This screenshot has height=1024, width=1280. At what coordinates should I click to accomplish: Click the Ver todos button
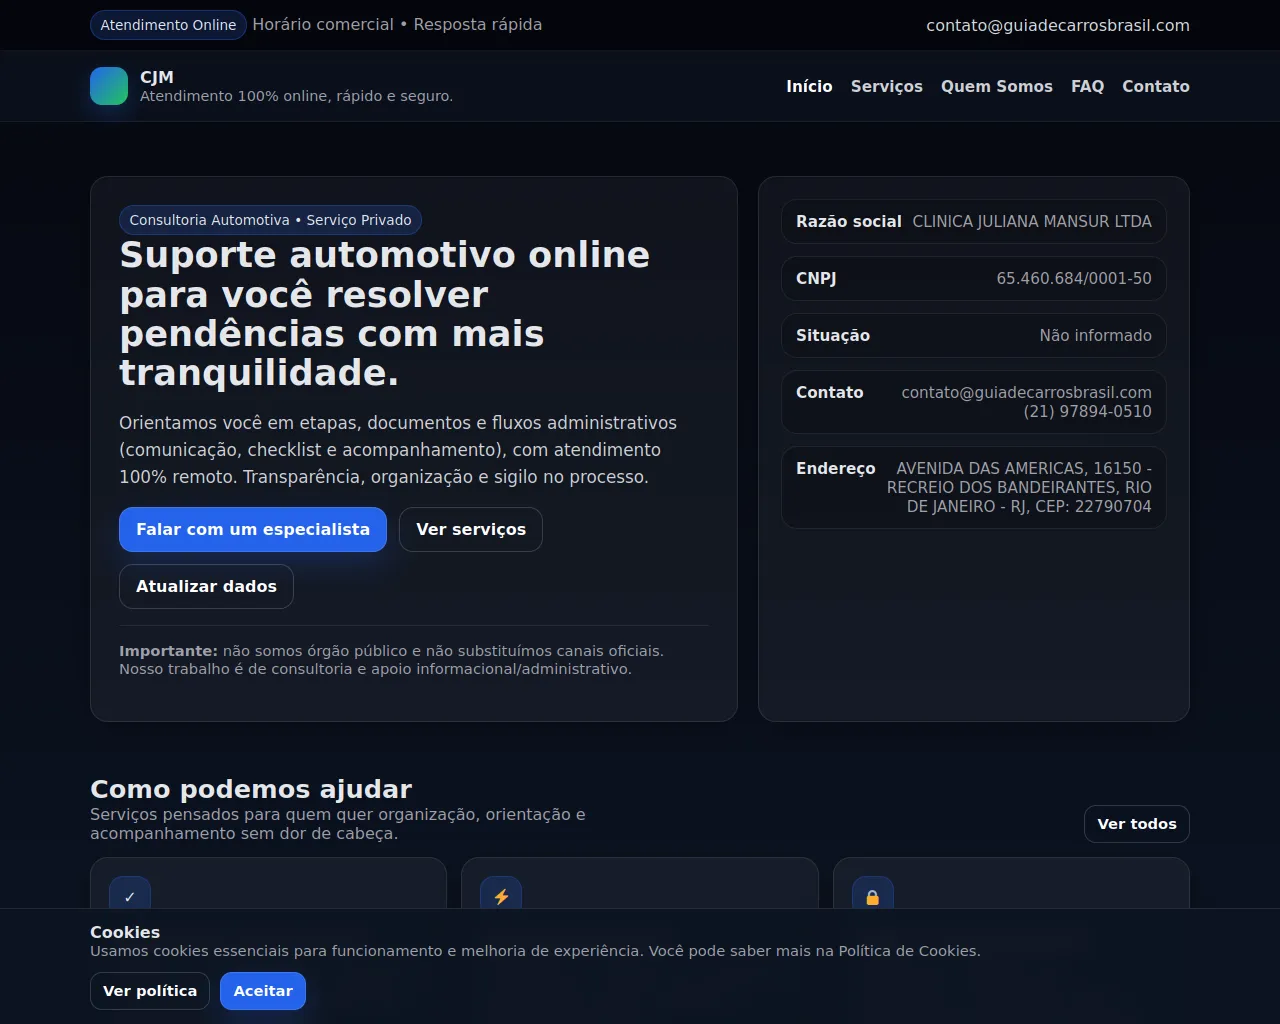[x=1137, y=824]
